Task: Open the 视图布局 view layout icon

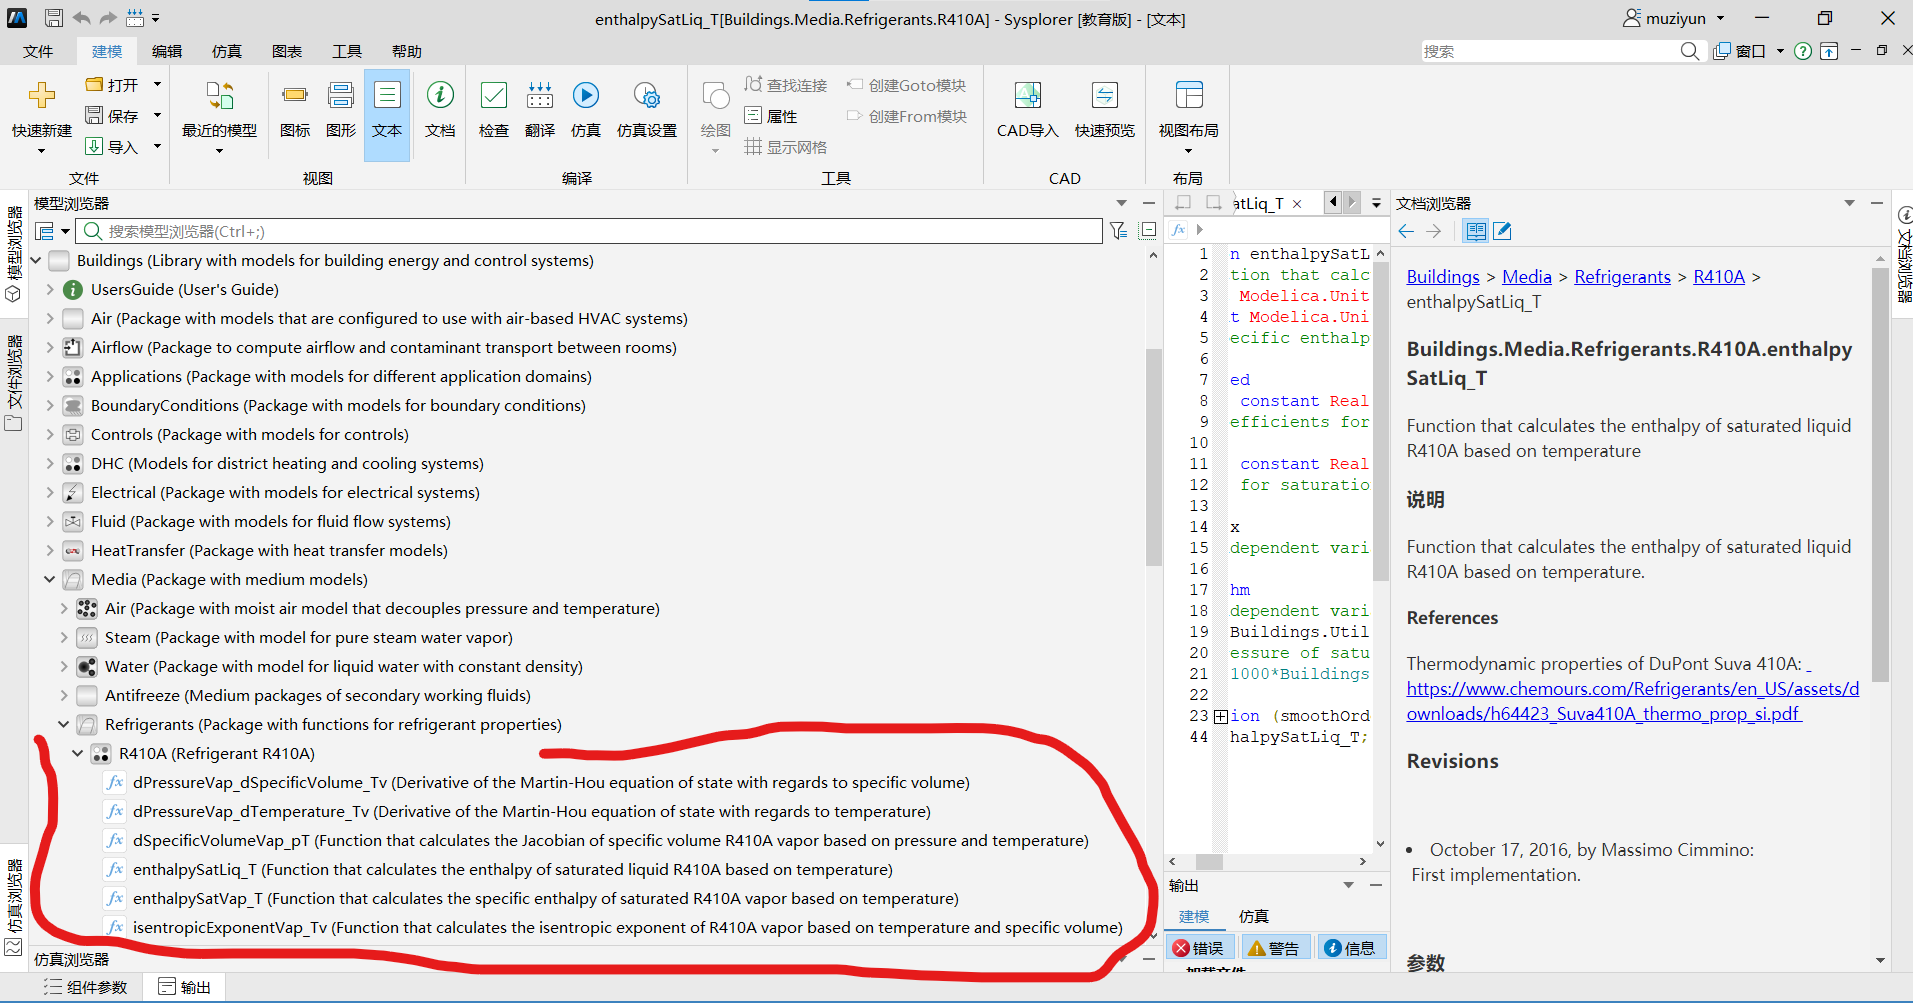Action: pos(1189,96)
